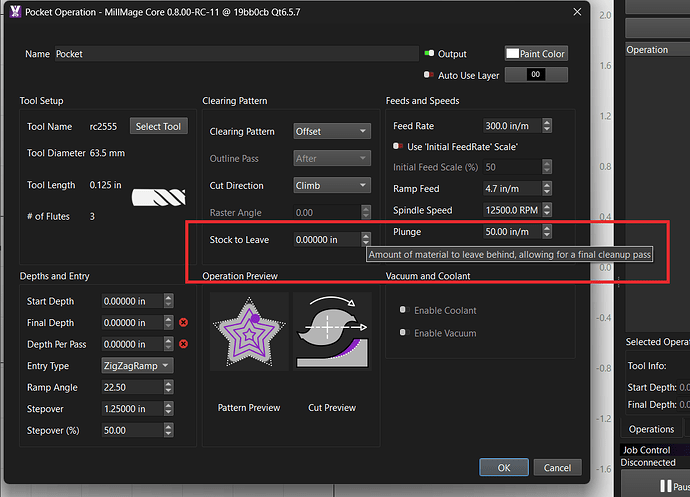690x497 pixels.
Task: Click the Name text field
Action: pos(235,54)
